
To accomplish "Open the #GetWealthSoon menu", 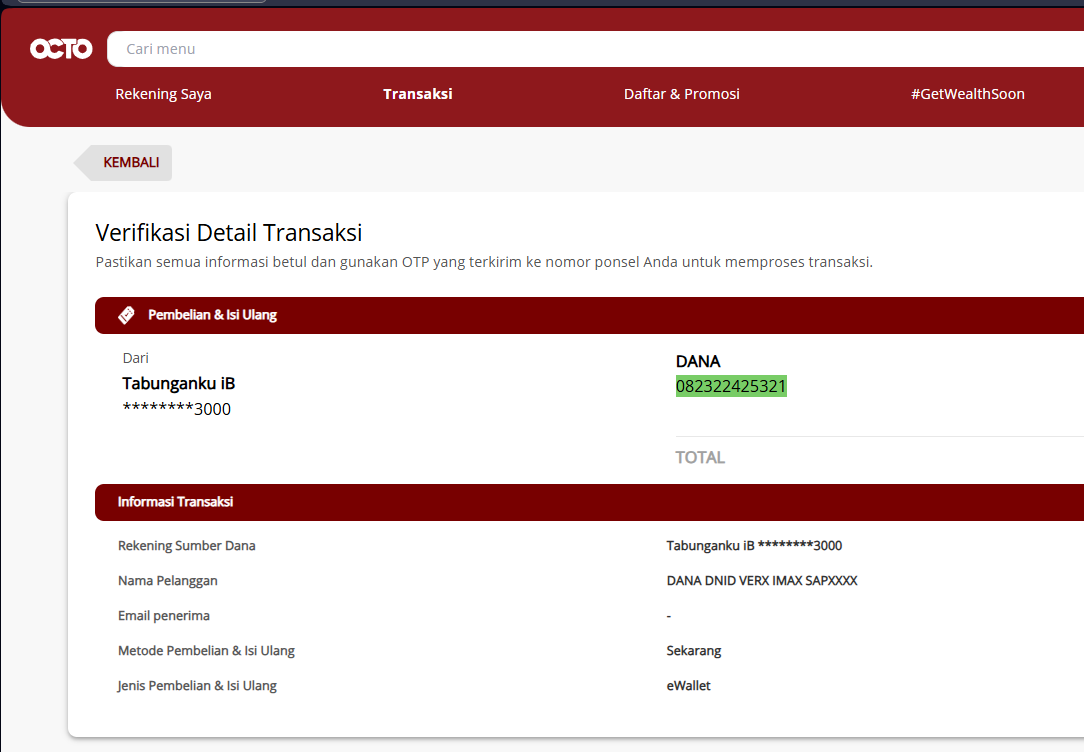I will tap(967, 94).
